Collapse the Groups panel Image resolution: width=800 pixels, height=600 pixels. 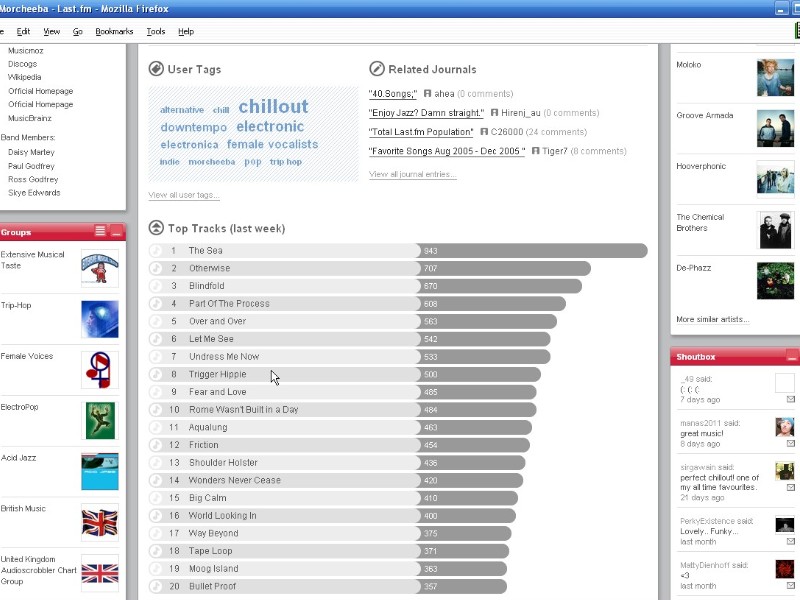116,231
